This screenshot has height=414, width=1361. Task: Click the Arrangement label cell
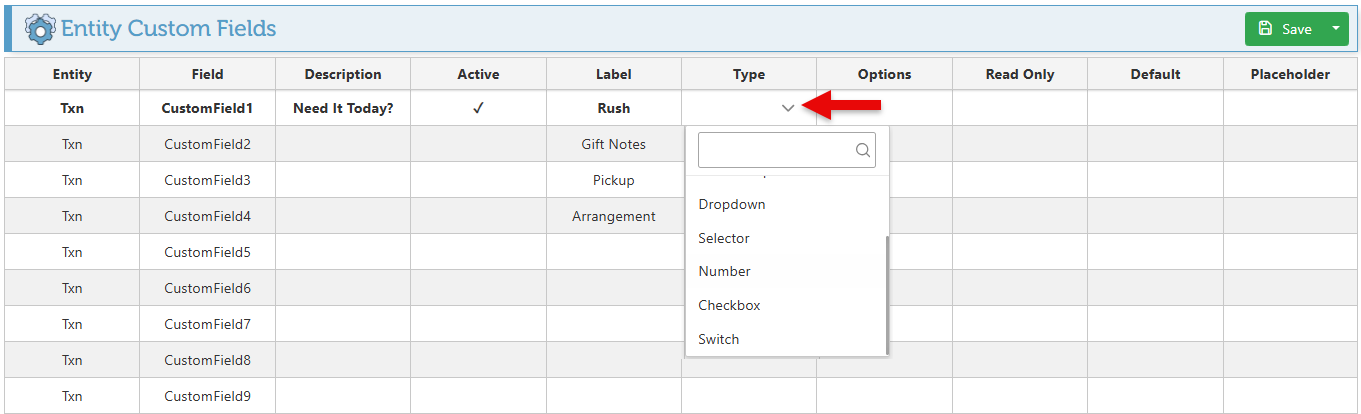(x=613, y=216)
